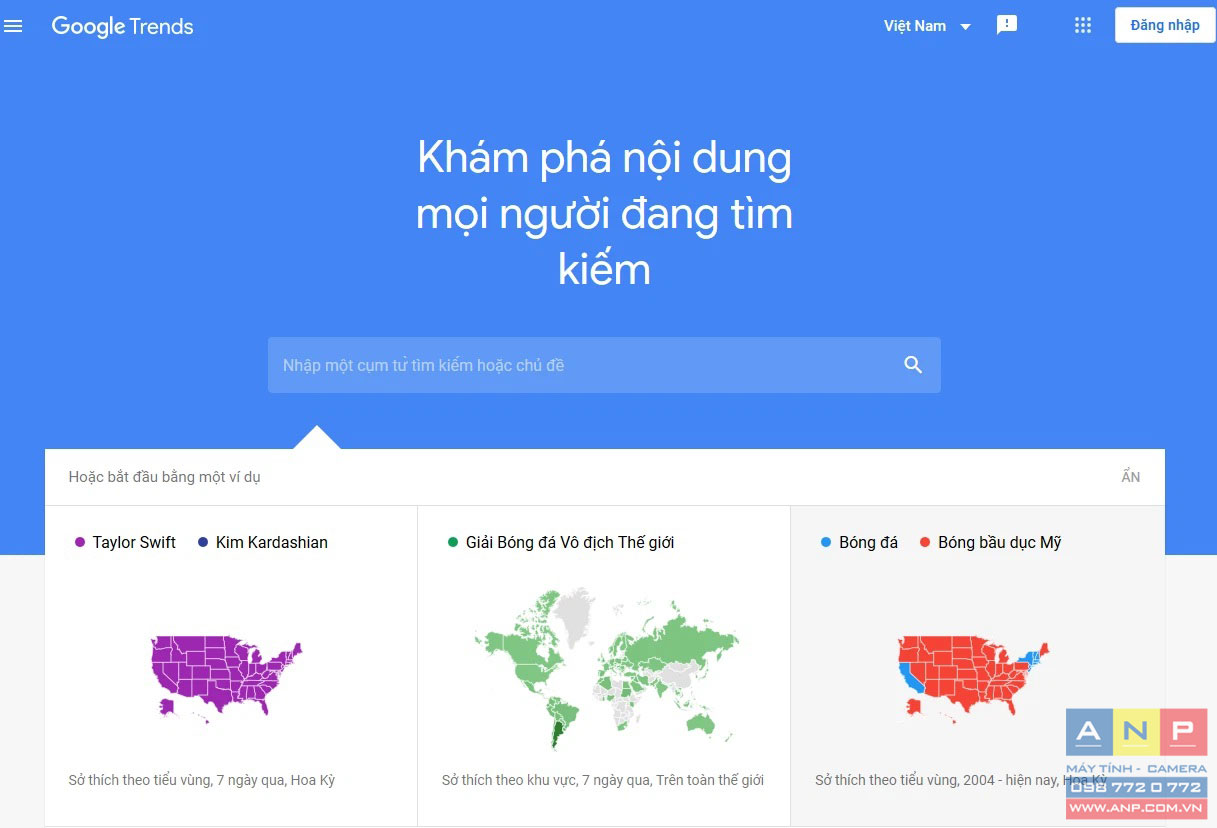Click the Bóng bầu dục Mỹ label

coord(1000,542)
